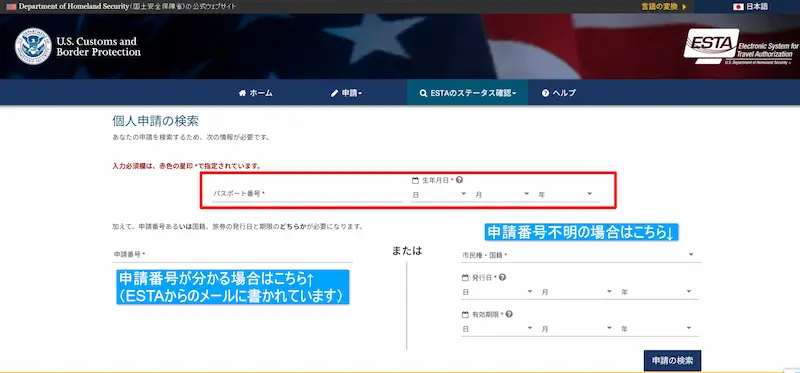Click the 個人申請の検索 heading
This screenshot has height=373, width=800.
(x=156, y=121)
